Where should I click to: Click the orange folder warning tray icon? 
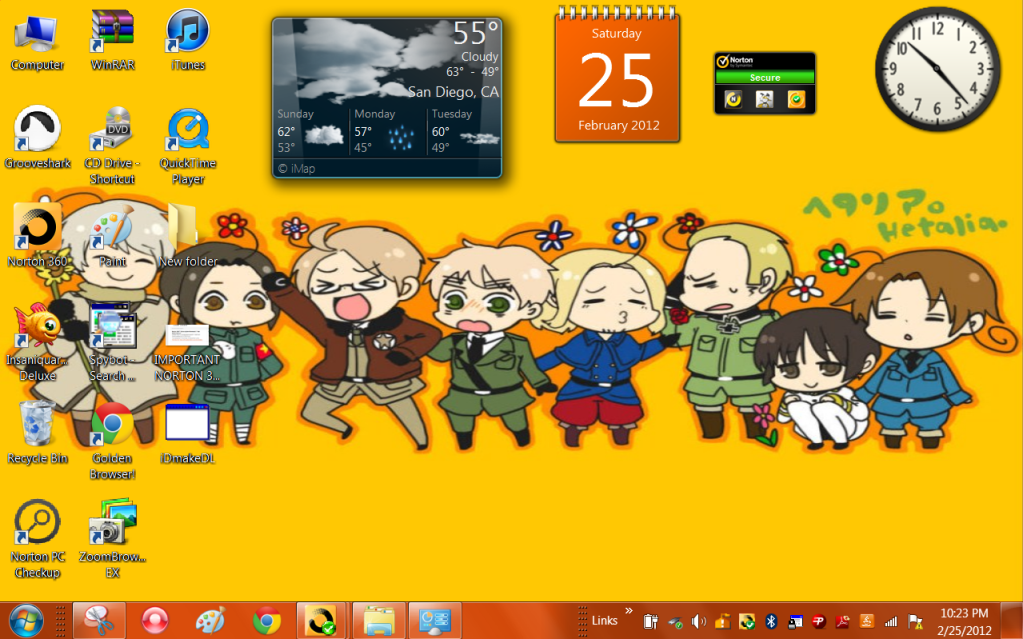(723, 621)
